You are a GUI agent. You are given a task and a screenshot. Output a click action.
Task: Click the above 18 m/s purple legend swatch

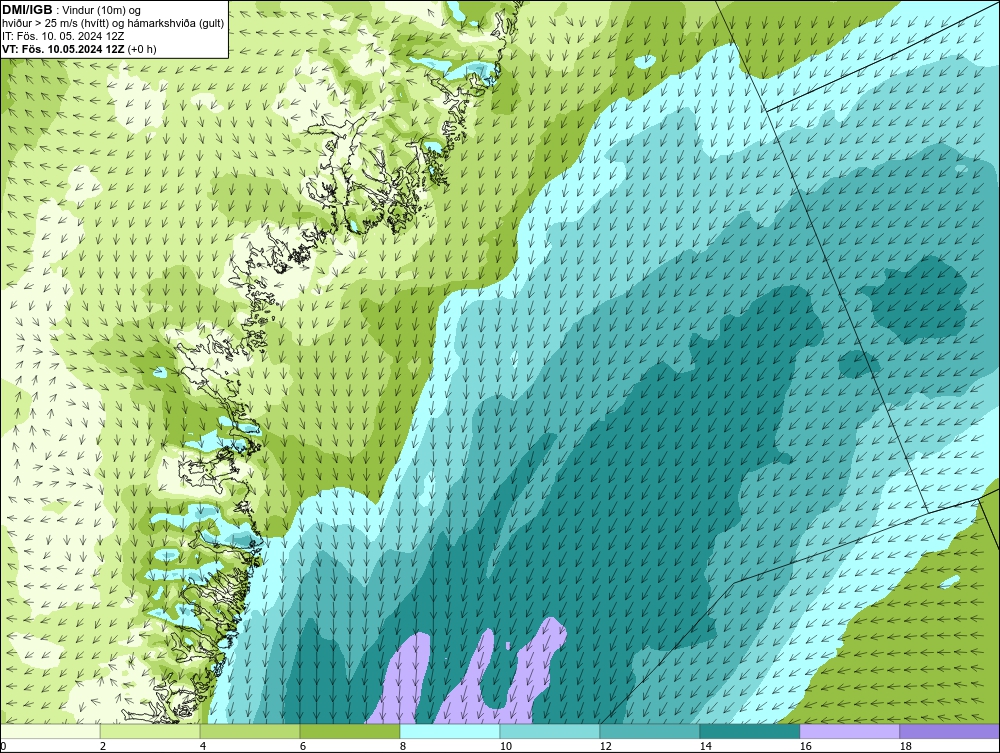(949, 731)
